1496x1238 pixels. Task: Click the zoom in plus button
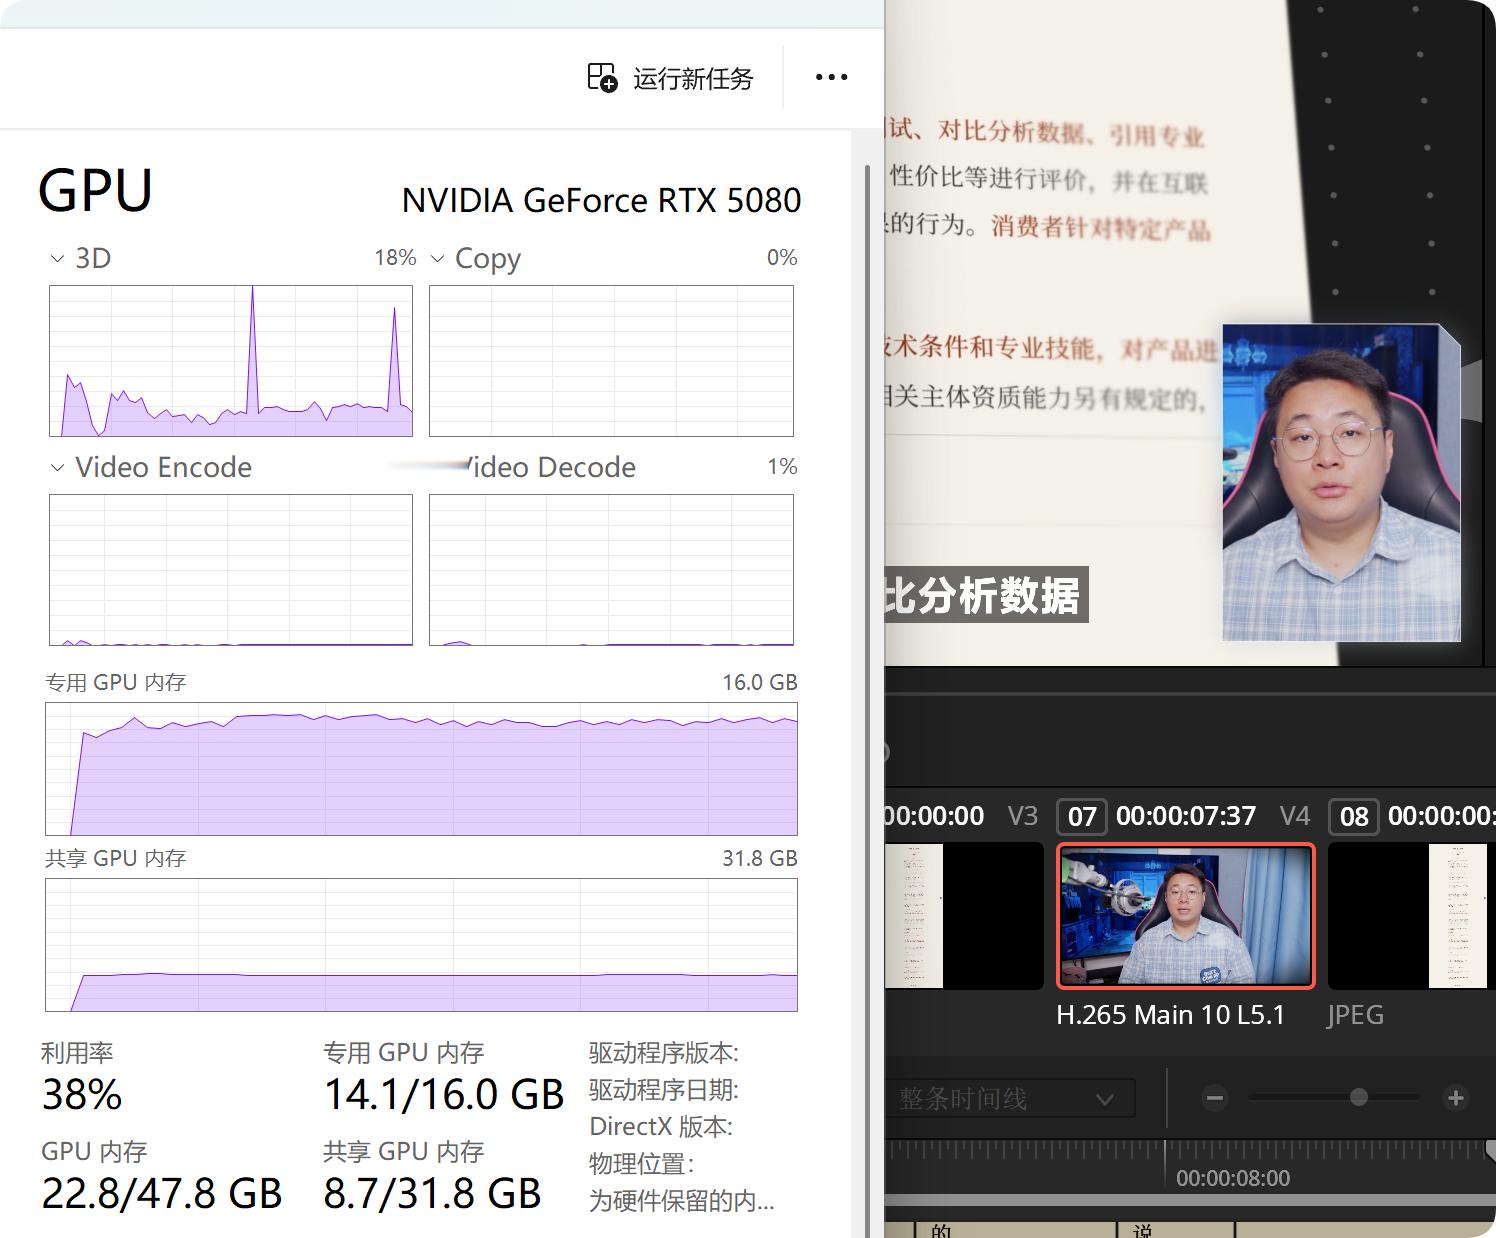pos(1456,1098)
